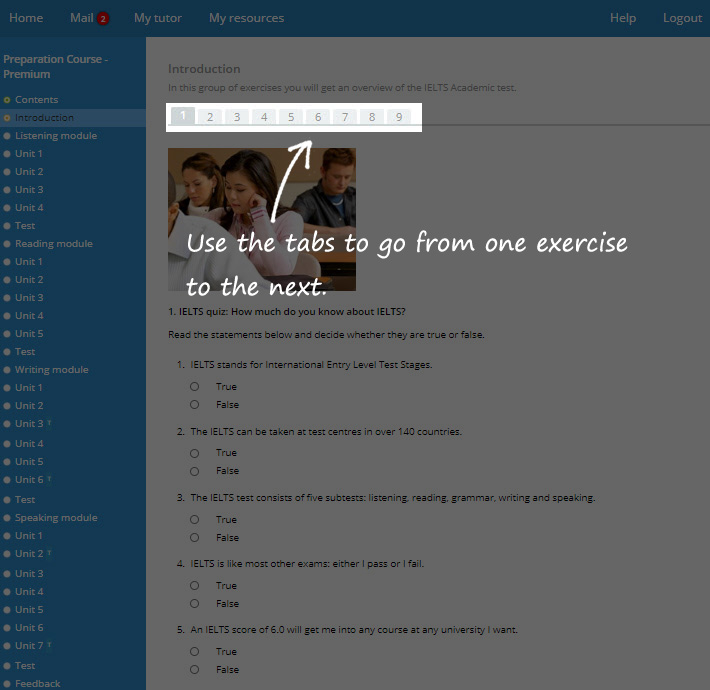Open Reading module in the sidebar

(x=53, y=244)
